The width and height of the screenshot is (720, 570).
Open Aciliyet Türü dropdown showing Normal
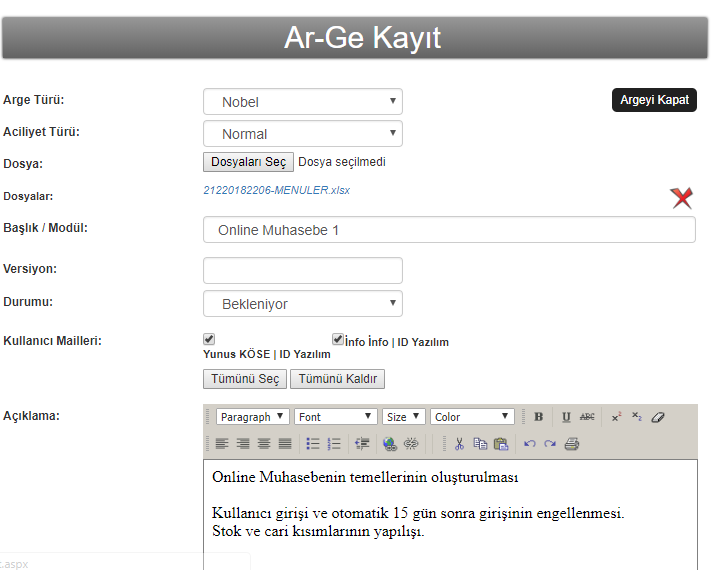303,134
